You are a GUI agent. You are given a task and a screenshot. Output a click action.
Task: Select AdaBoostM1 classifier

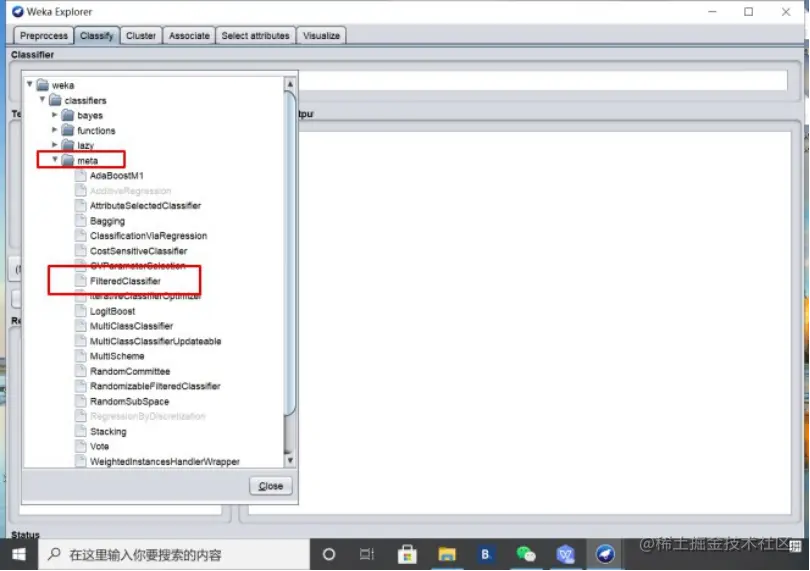click(117, 176)
